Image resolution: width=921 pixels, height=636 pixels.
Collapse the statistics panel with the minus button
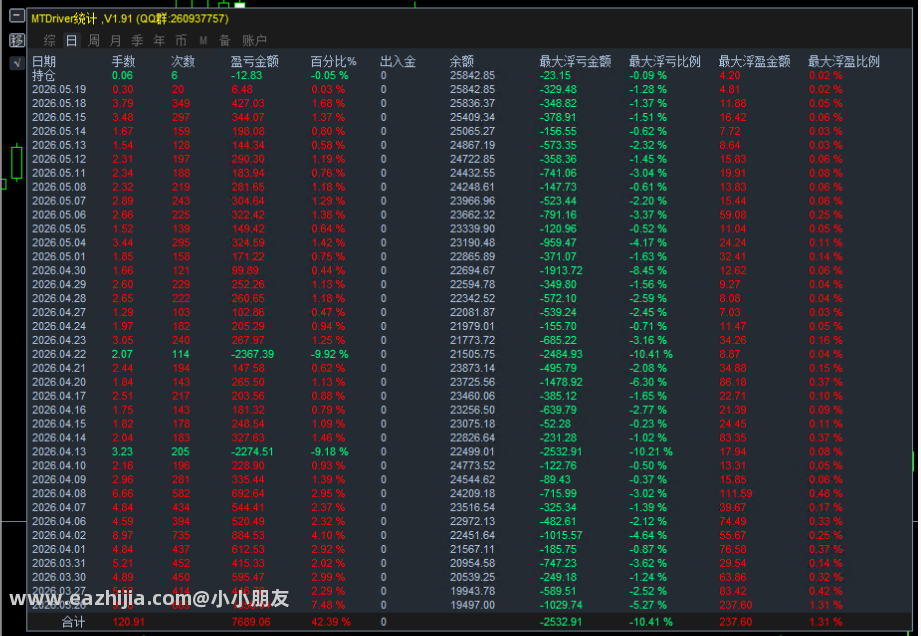click(17, 16)
